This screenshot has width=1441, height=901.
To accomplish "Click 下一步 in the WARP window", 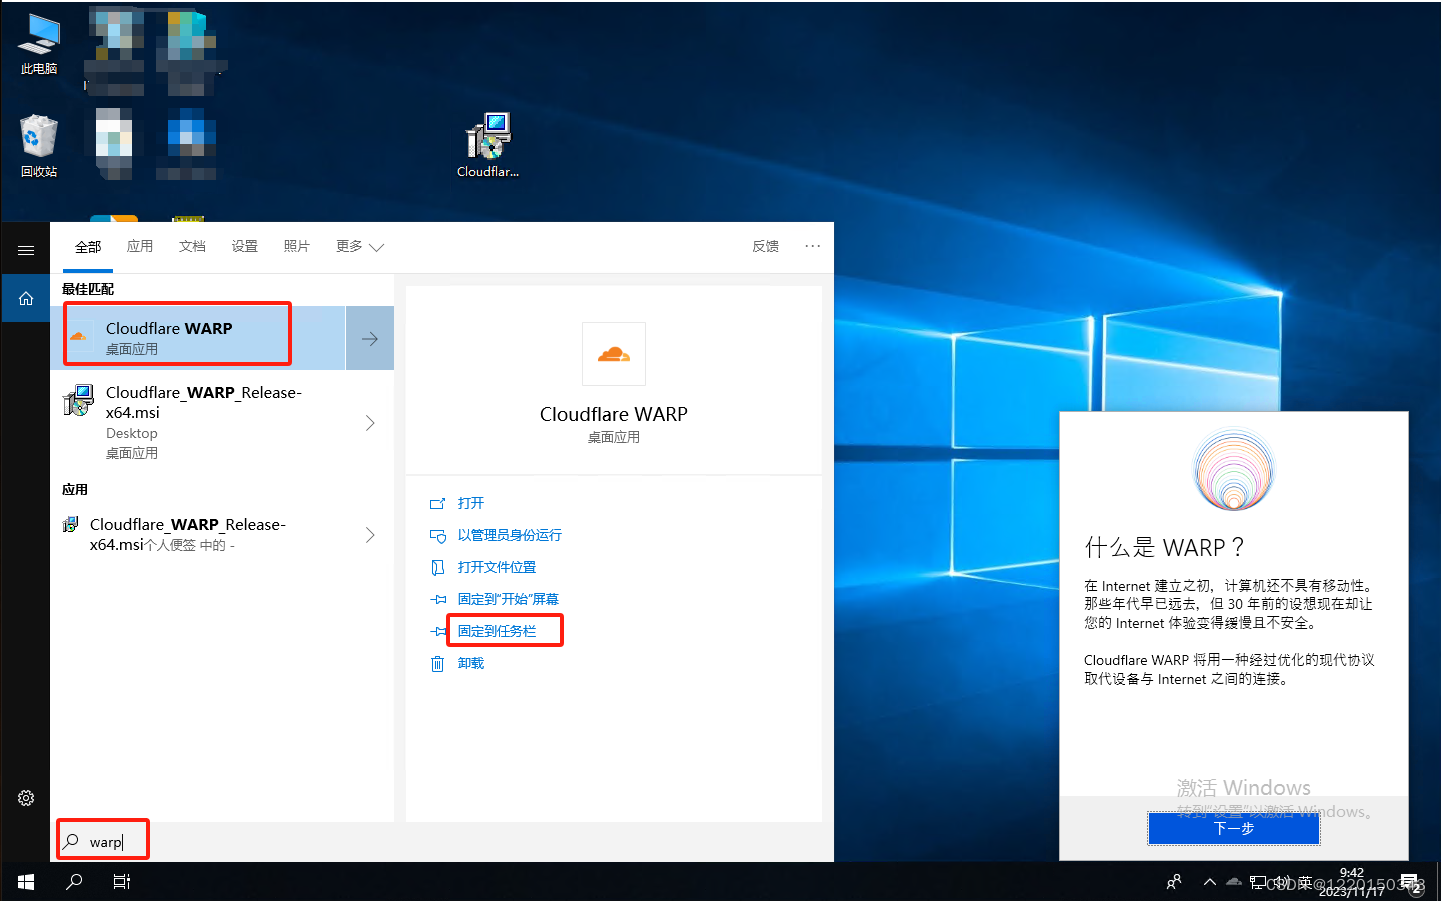I will [x=1234, y=828].
